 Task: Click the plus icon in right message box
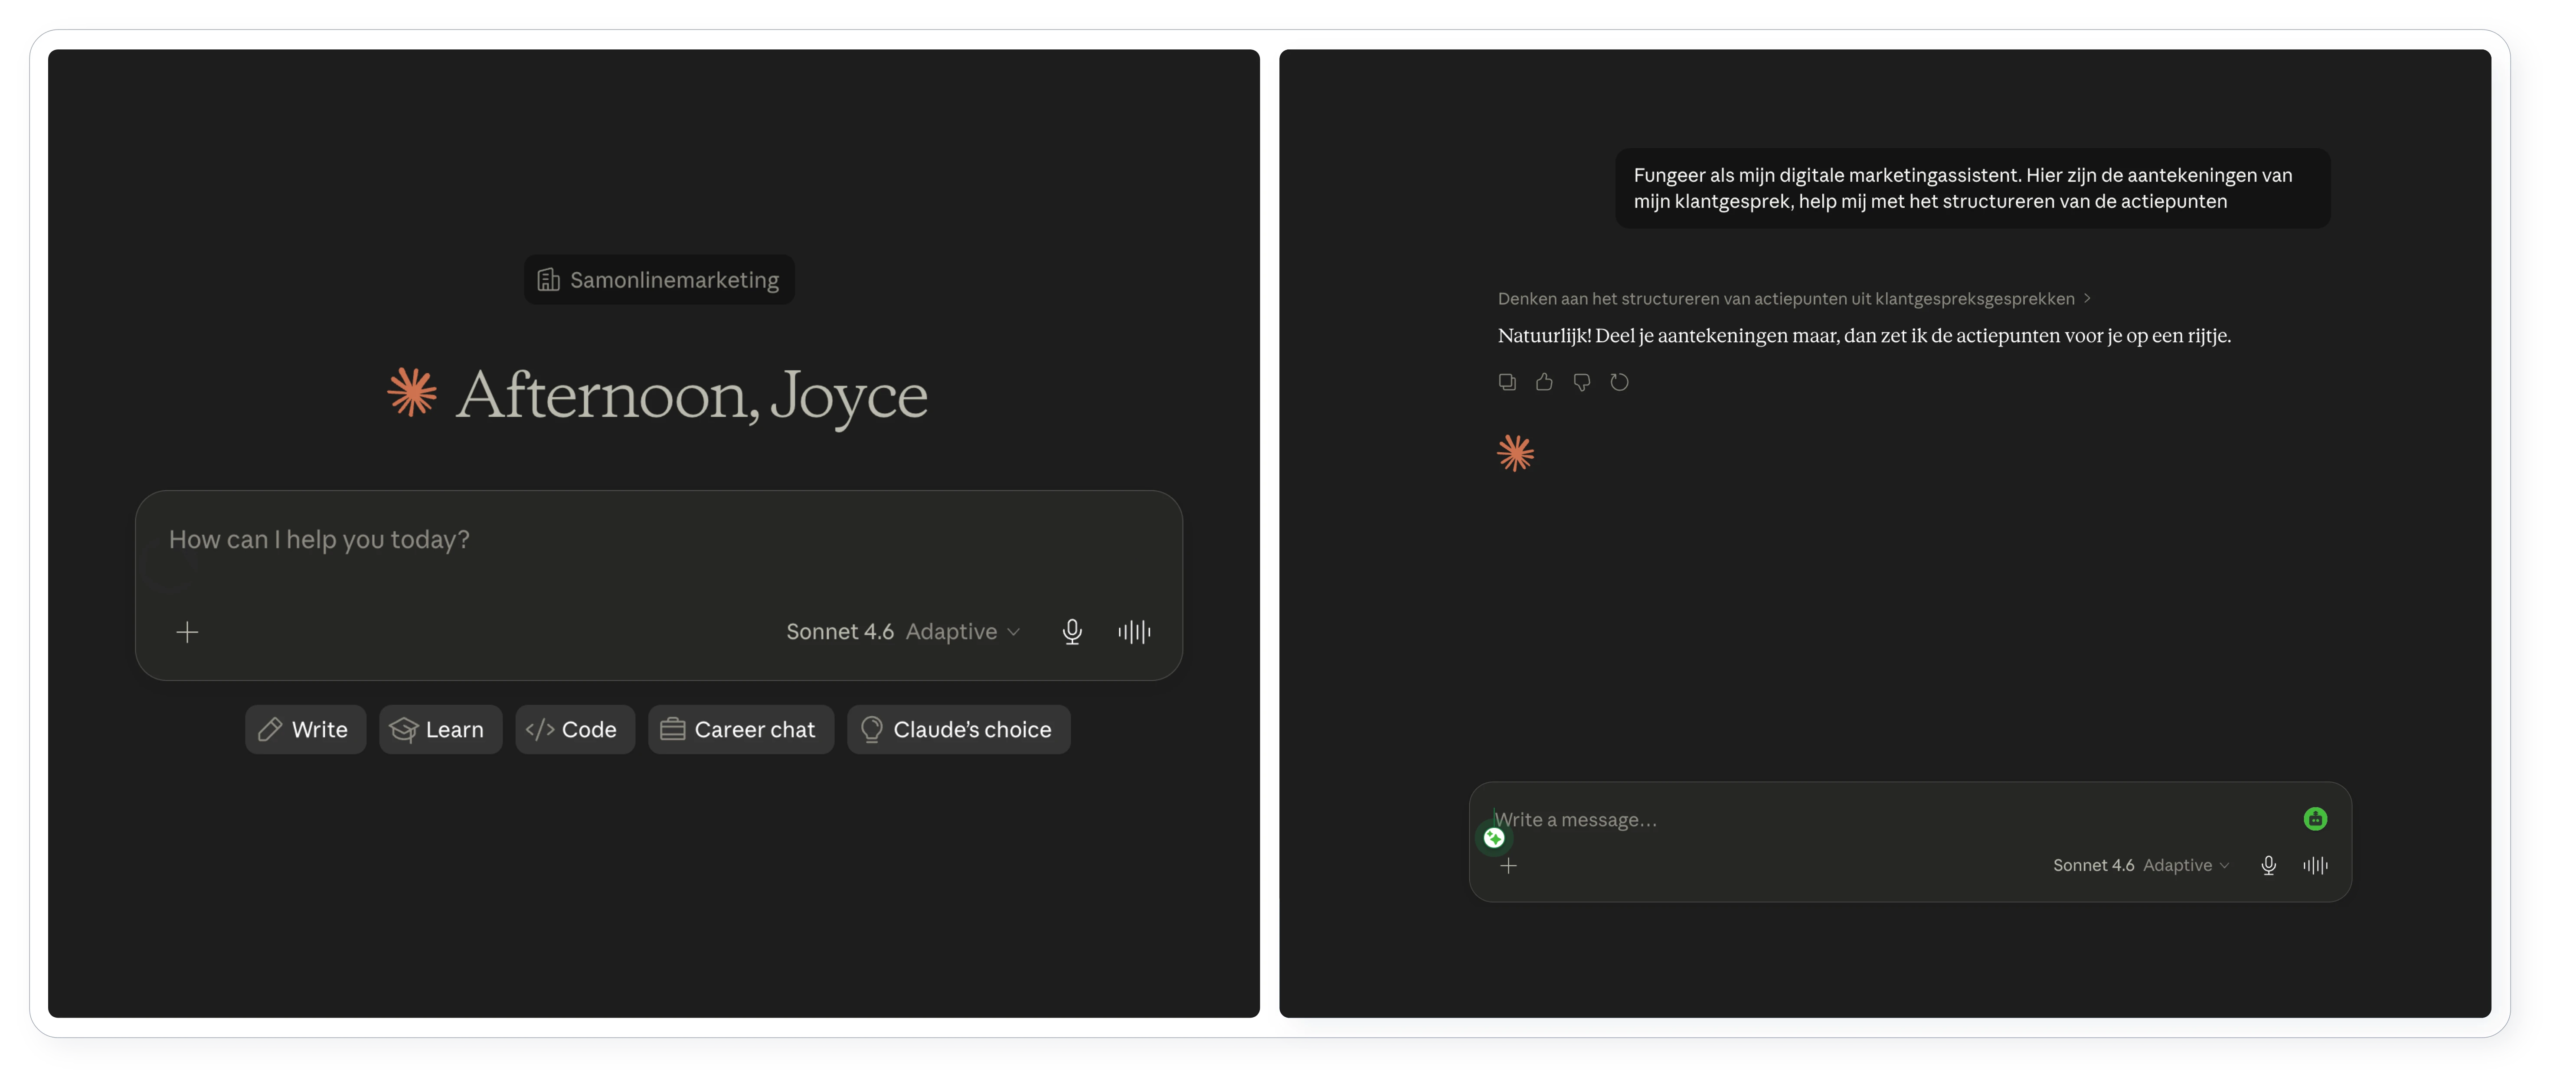click(x=1509, y=865)
